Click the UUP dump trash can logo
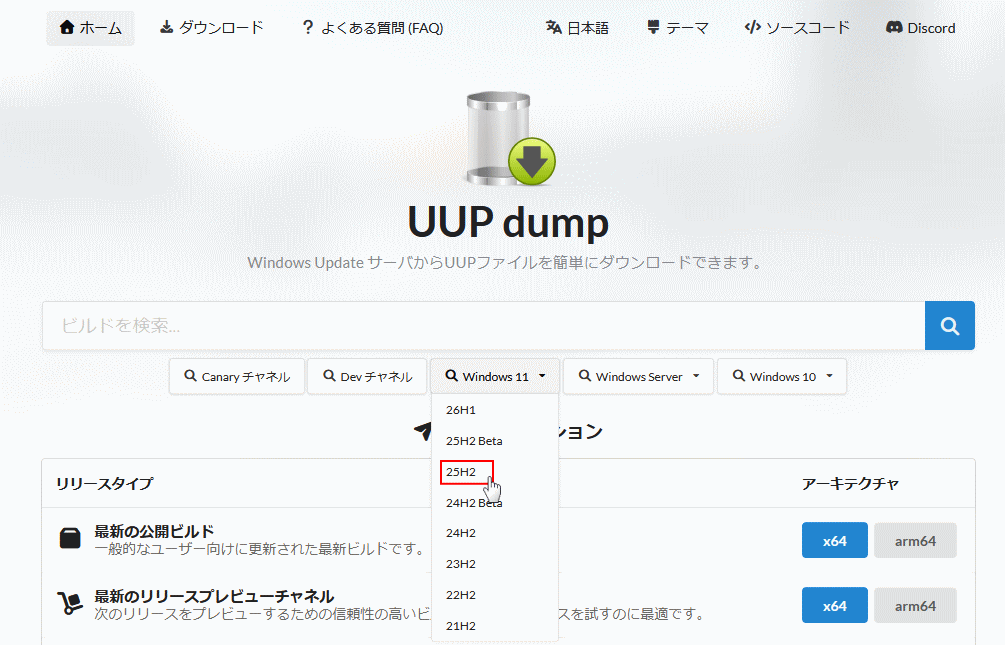Screen dimensions: 1005x645 tap(510, 138)
